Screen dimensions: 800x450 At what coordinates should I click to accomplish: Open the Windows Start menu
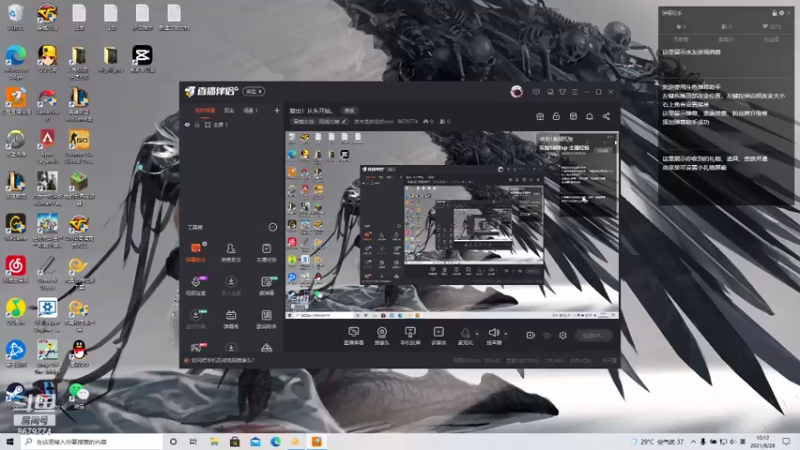pyautogui.click(x=10, y=441)
